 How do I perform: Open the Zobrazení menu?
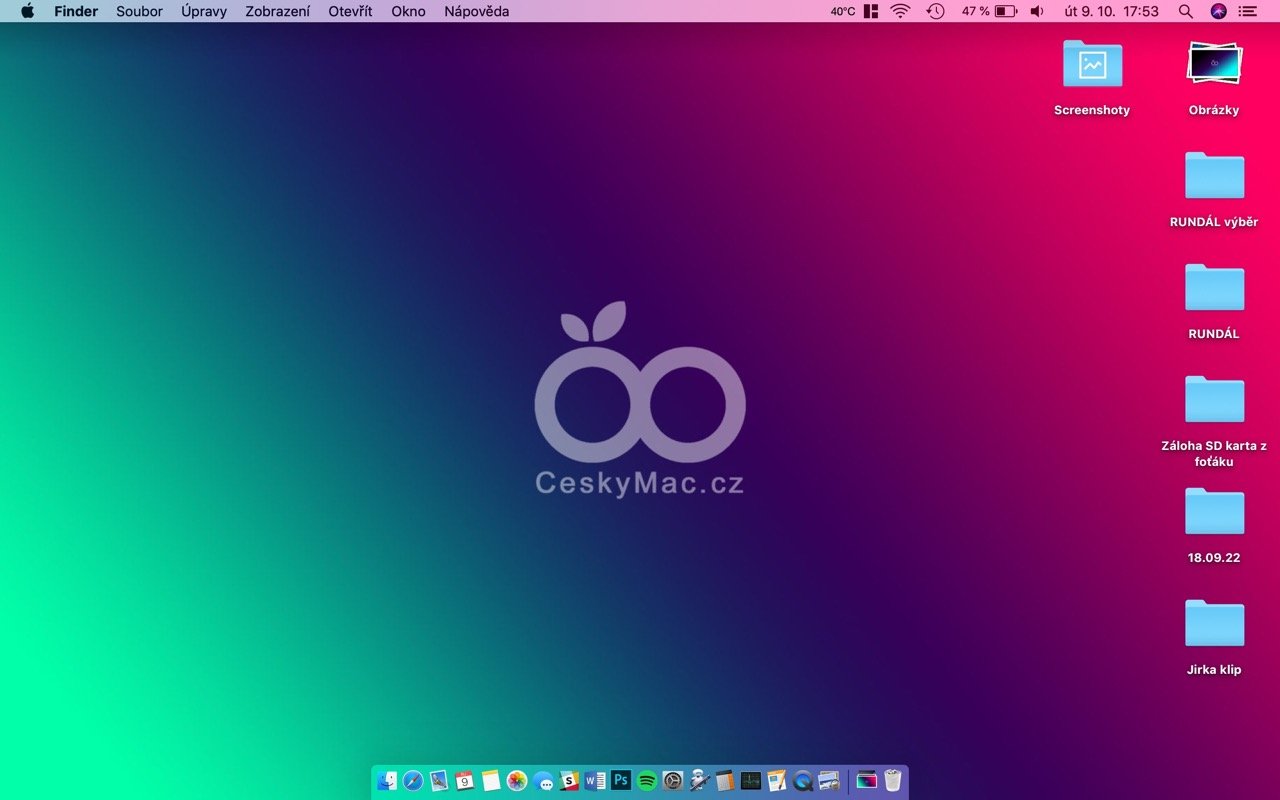click(277, 11)
